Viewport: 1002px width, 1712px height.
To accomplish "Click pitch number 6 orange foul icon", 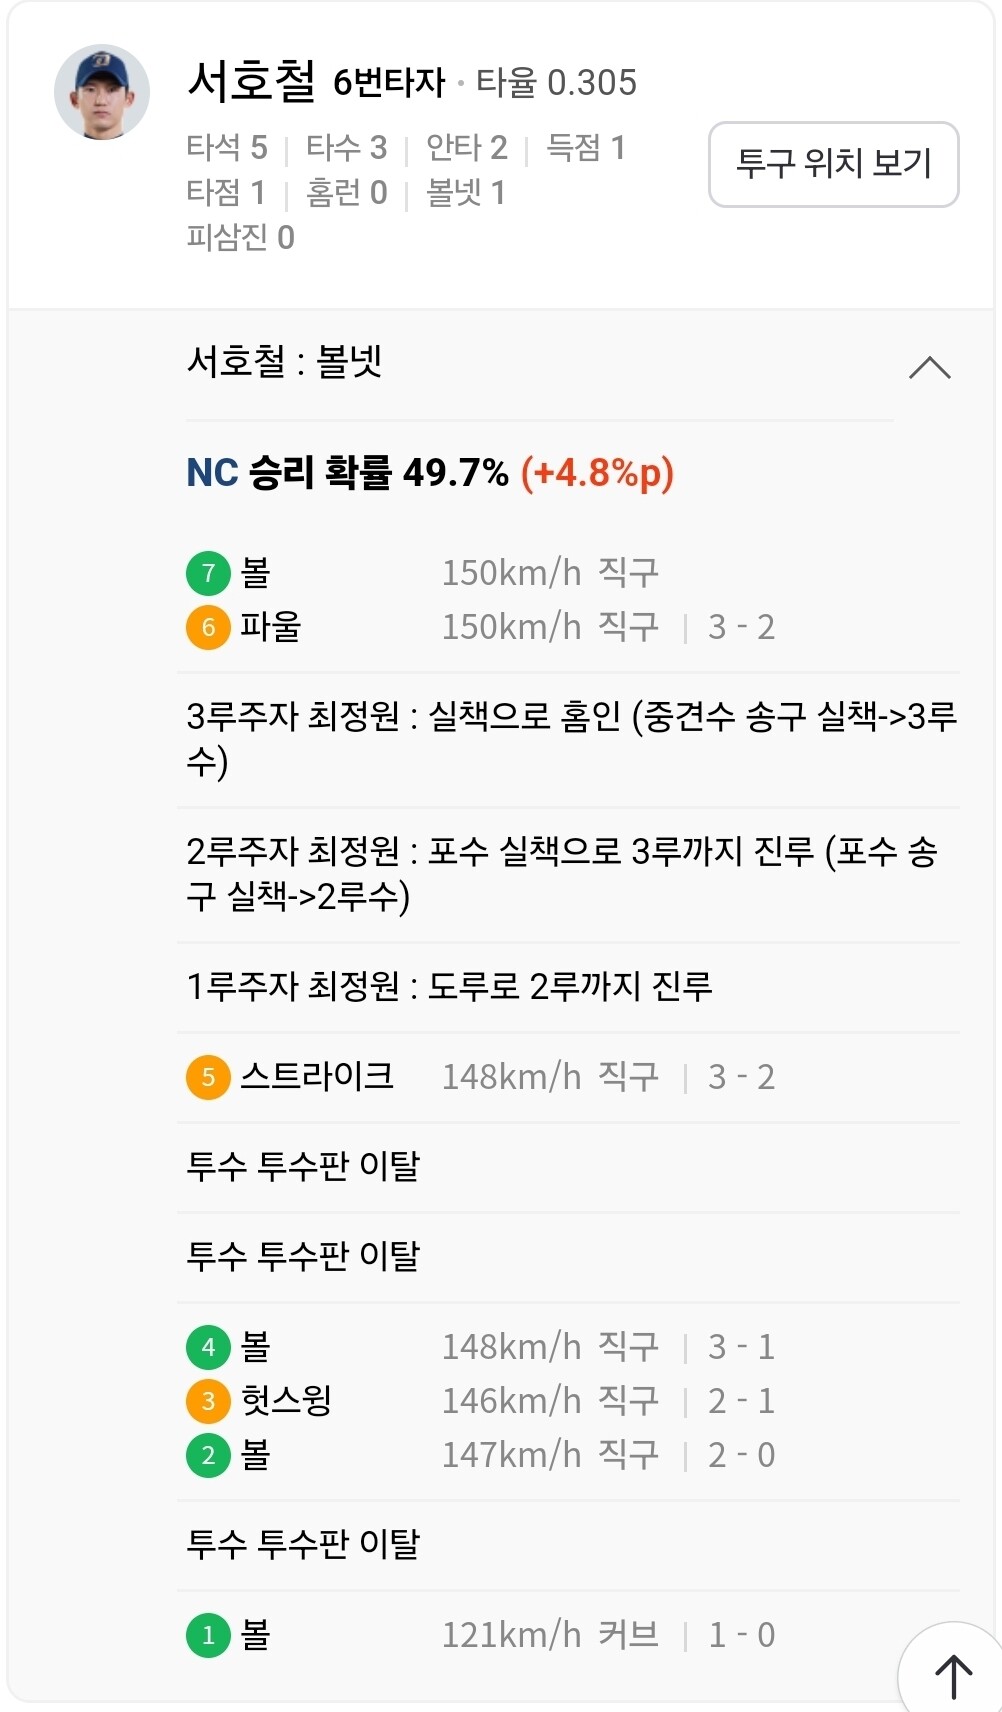I will (x=208, y=627).
